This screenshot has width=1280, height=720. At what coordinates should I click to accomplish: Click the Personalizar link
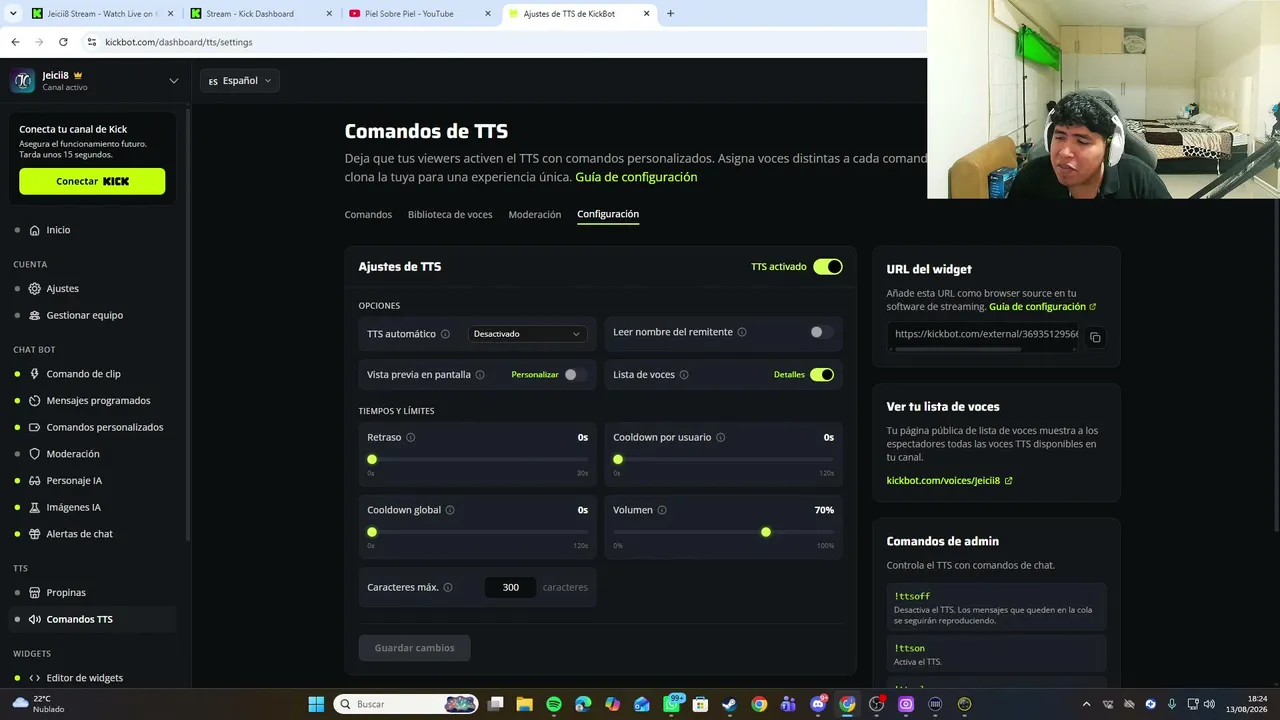click(x=535, y=375)
